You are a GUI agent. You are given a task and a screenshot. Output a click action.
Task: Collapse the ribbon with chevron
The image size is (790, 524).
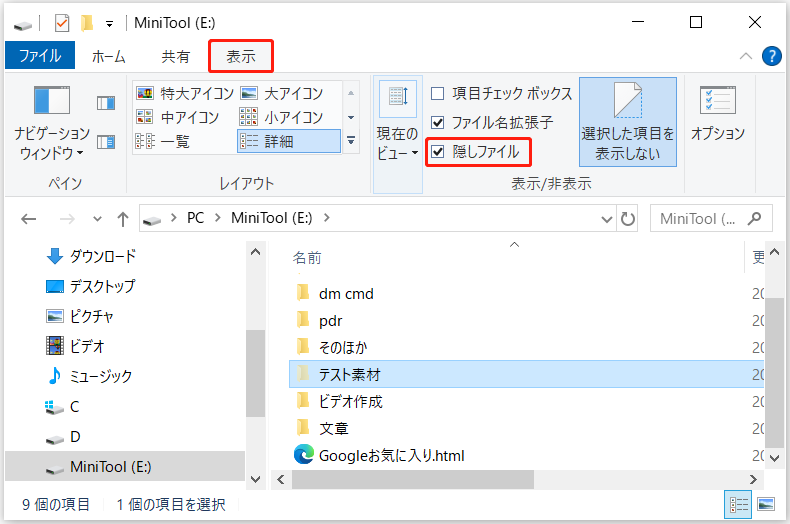point(746,56)
